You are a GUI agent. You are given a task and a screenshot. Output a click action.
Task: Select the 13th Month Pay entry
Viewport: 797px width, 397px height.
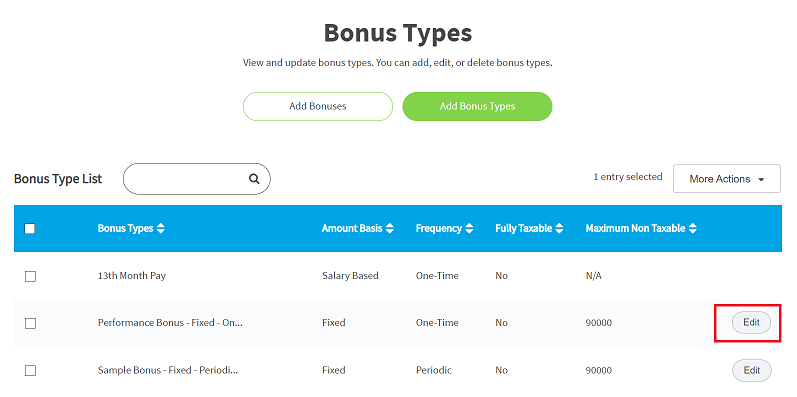point(132,276)
